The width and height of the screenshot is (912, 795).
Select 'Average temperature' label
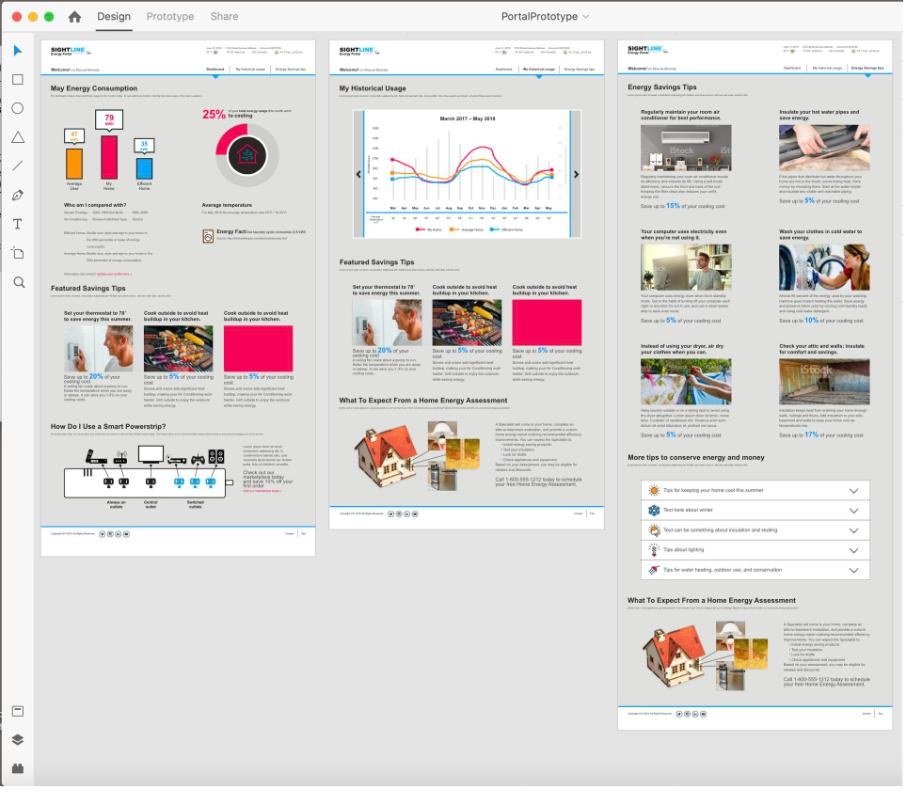tap(229, 207)
